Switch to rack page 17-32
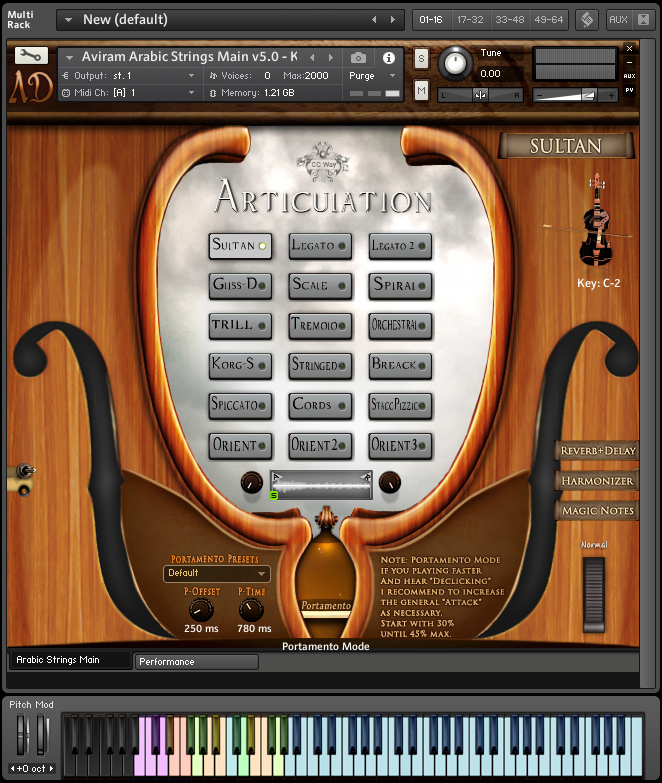This screenshot has width=662, height=783. [x=470, y=19]
